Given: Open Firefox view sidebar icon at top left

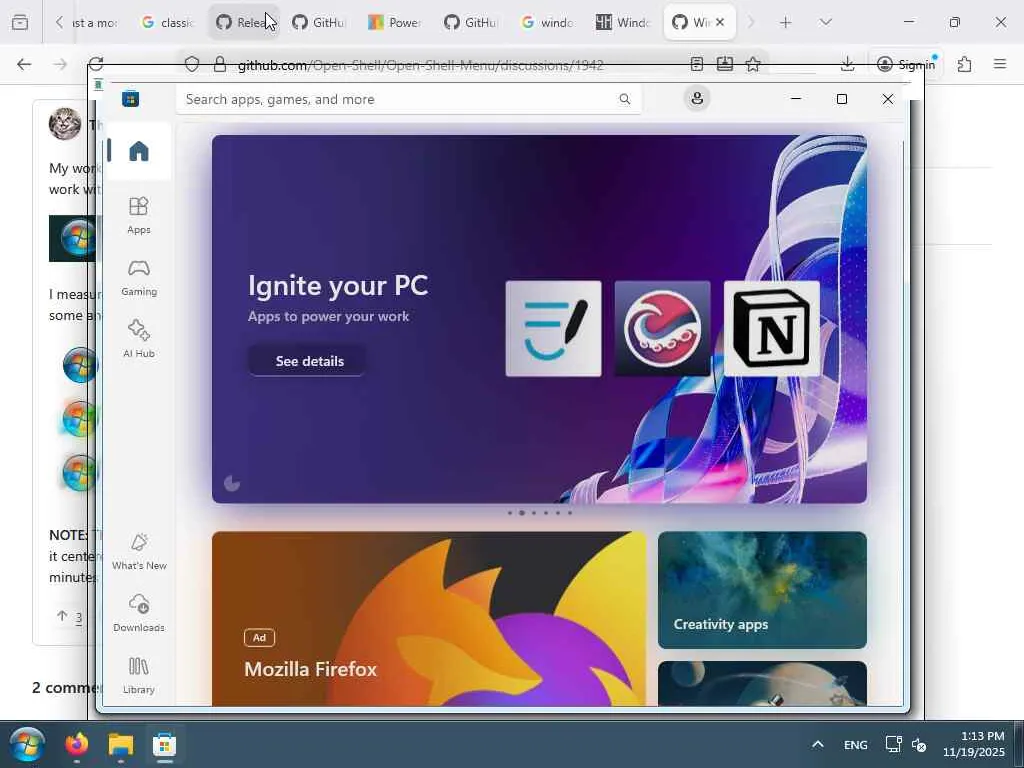Looking at the screenshot, I should (x=20, y=23).
